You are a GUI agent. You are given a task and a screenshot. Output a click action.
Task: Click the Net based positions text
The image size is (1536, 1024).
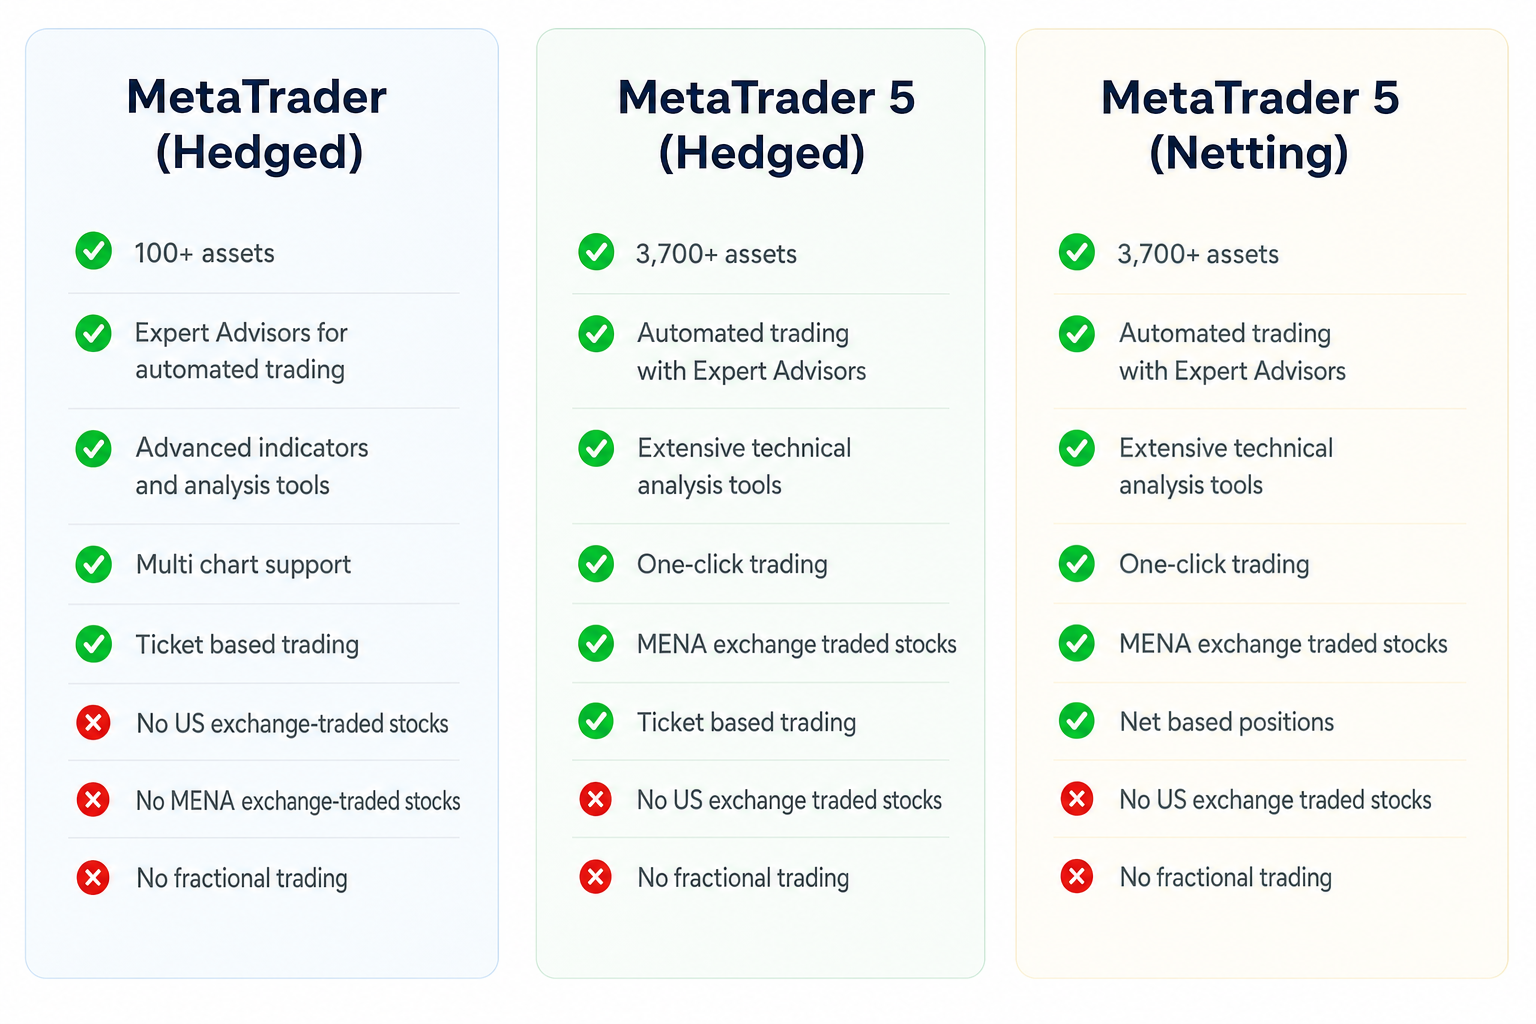pos(1227,721)
